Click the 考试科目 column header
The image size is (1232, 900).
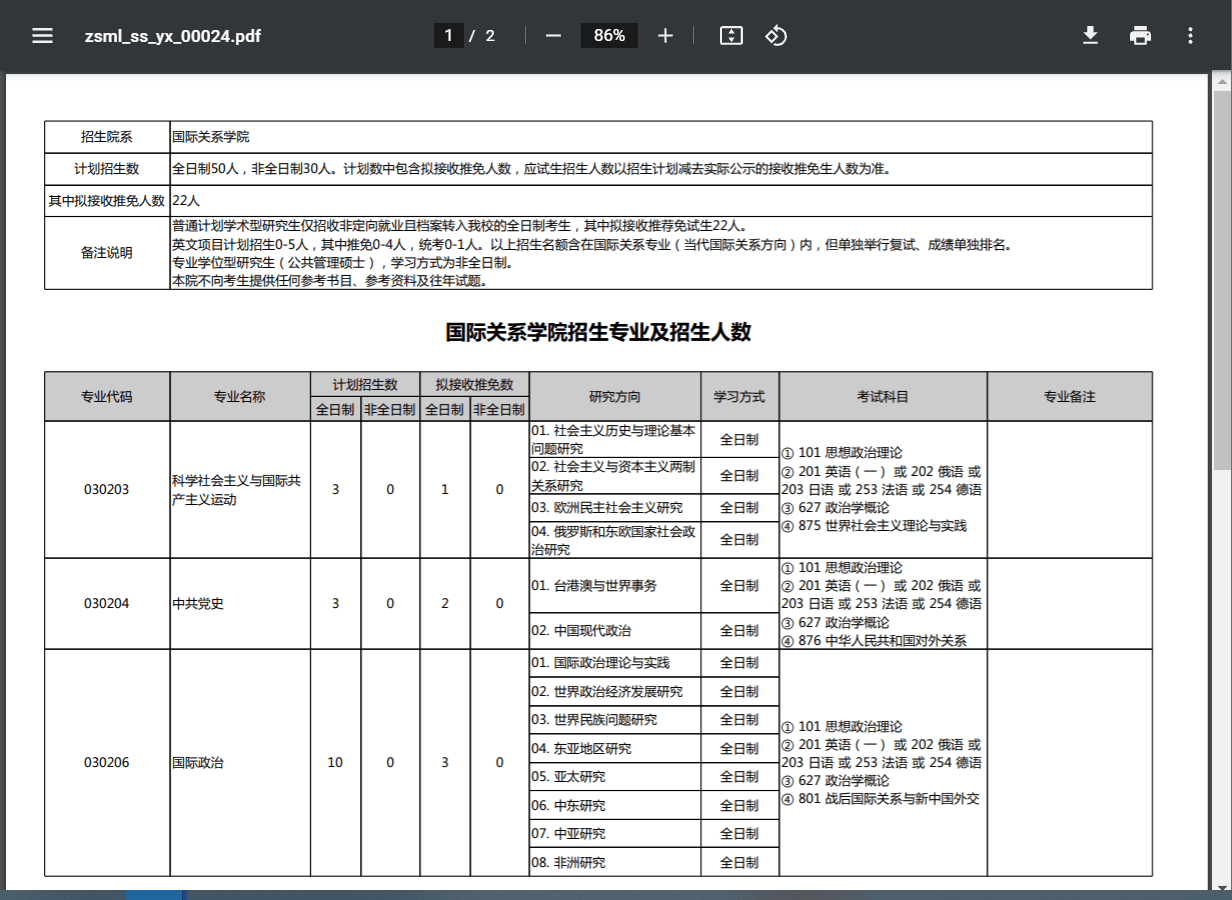click(x=883, y=397)
